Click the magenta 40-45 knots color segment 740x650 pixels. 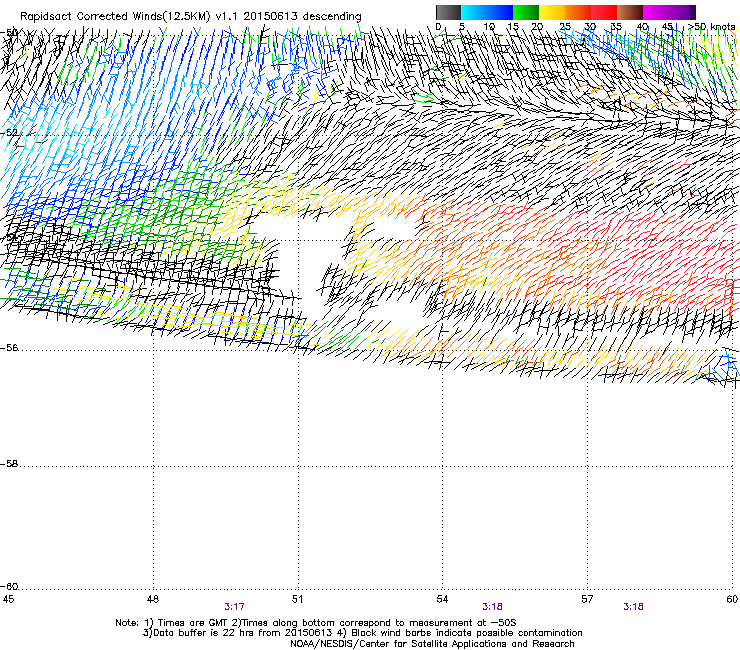tap(656, 12)
